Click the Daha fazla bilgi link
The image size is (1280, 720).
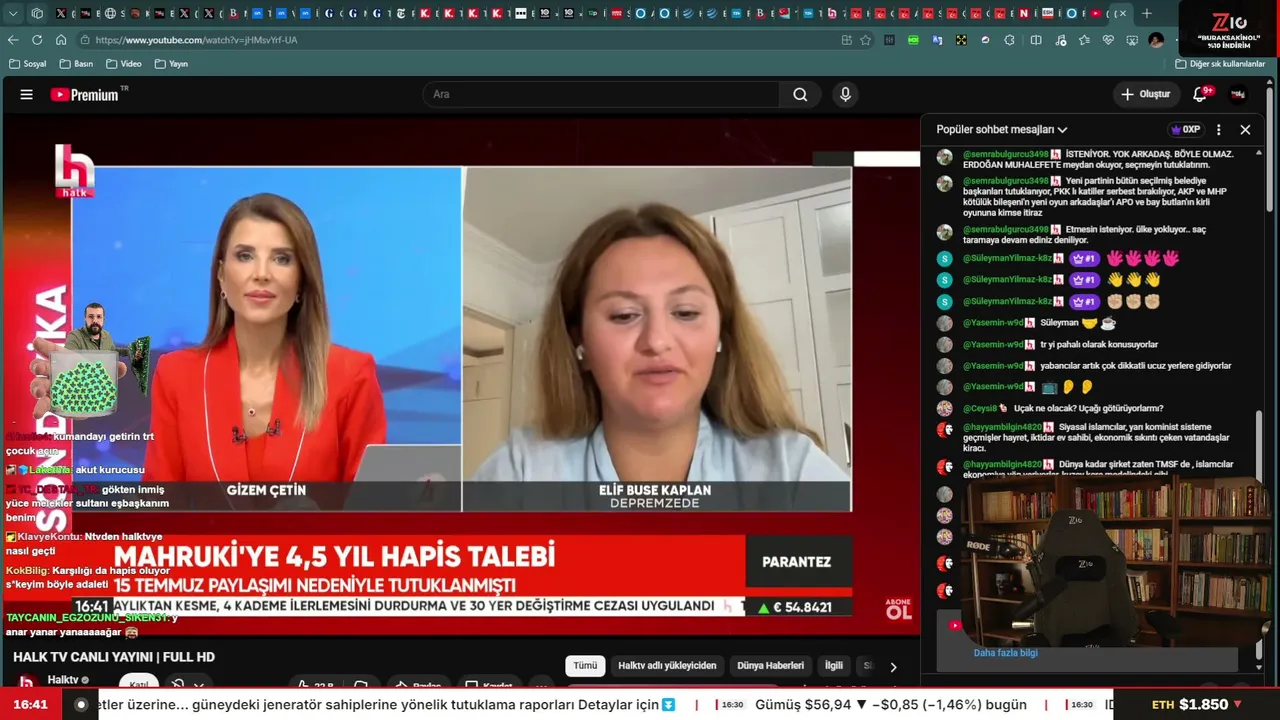(x=1006, y=653)
